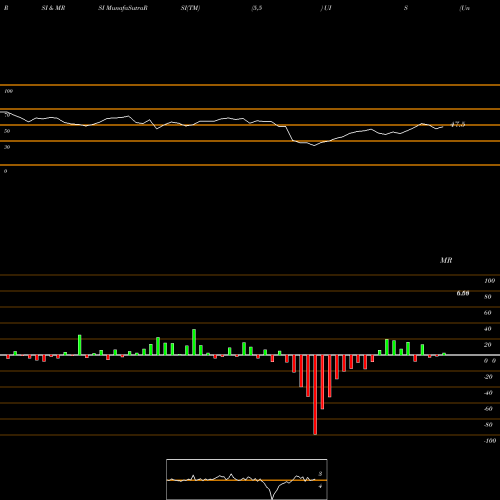500x500 pixels.
Task: Click the '40' label on MR axis
Action: (488, 329)
